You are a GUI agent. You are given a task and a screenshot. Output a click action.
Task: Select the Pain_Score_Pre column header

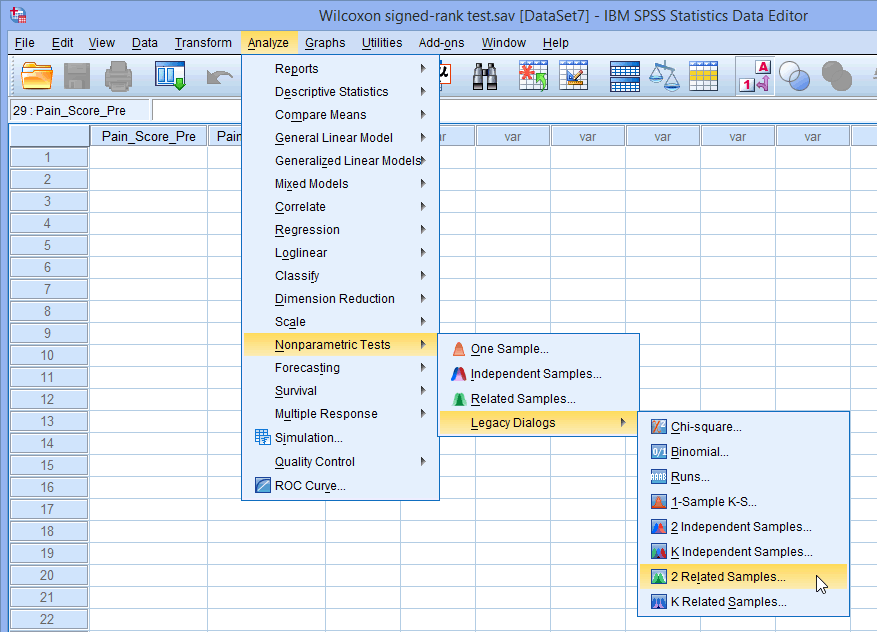(x=149, y=136)
